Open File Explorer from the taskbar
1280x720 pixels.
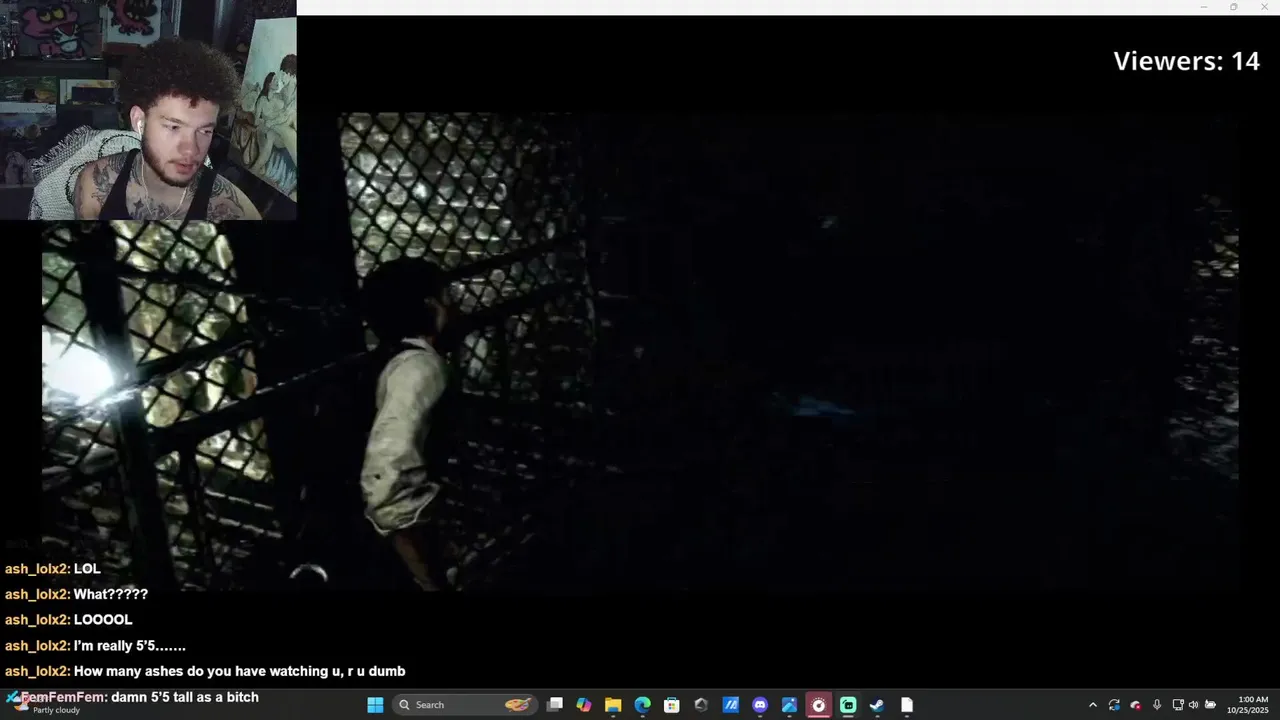click(x=613, y=705)
